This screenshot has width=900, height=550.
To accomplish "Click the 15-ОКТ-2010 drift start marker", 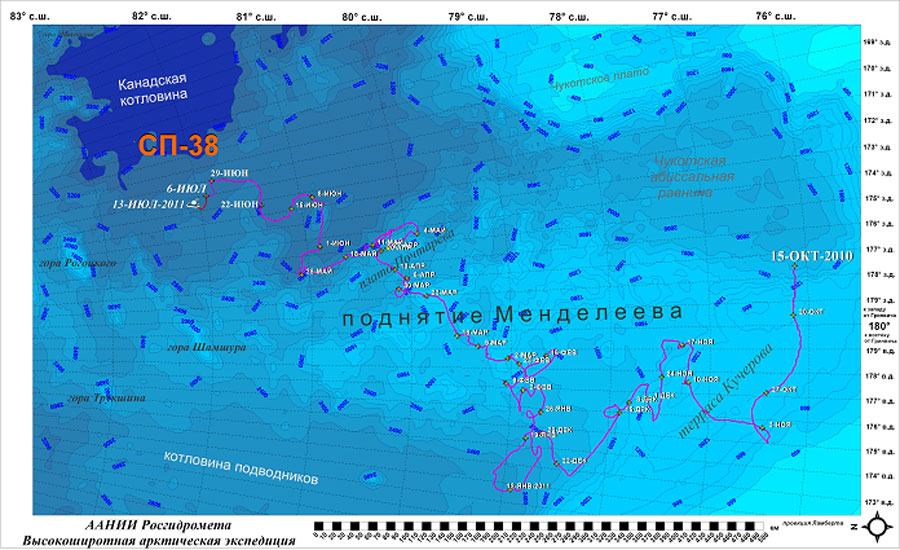I will (794, 267).
